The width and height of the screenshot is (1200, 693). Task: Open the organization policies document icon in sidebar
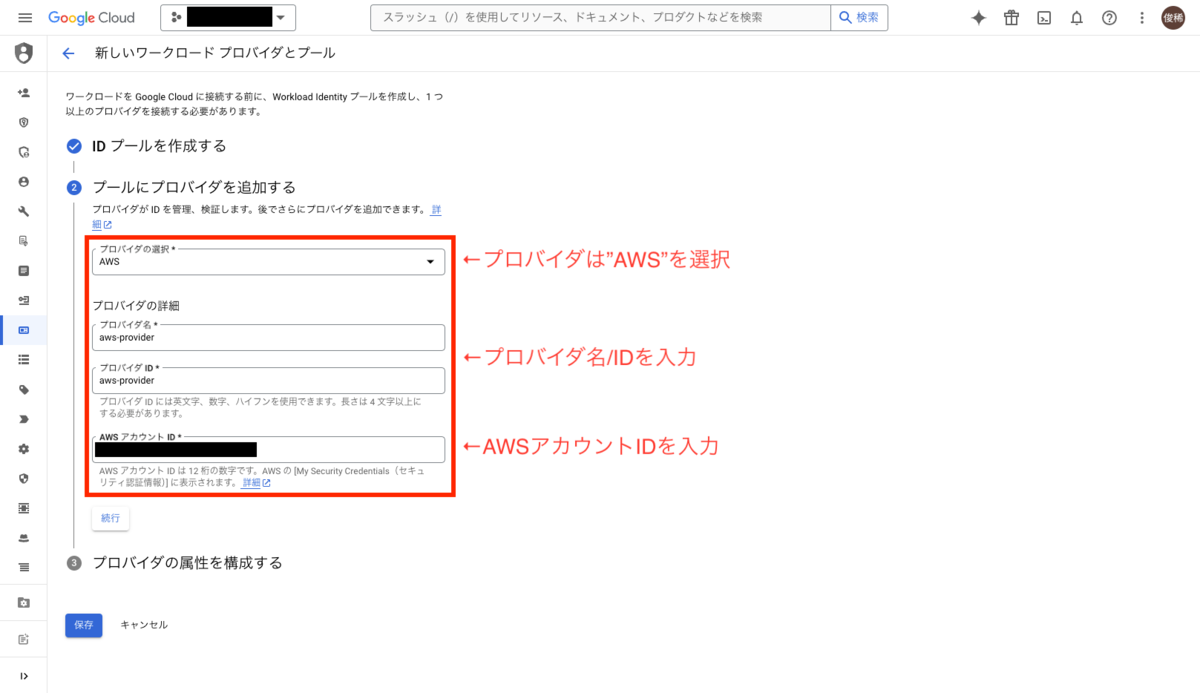click(24, 270)
